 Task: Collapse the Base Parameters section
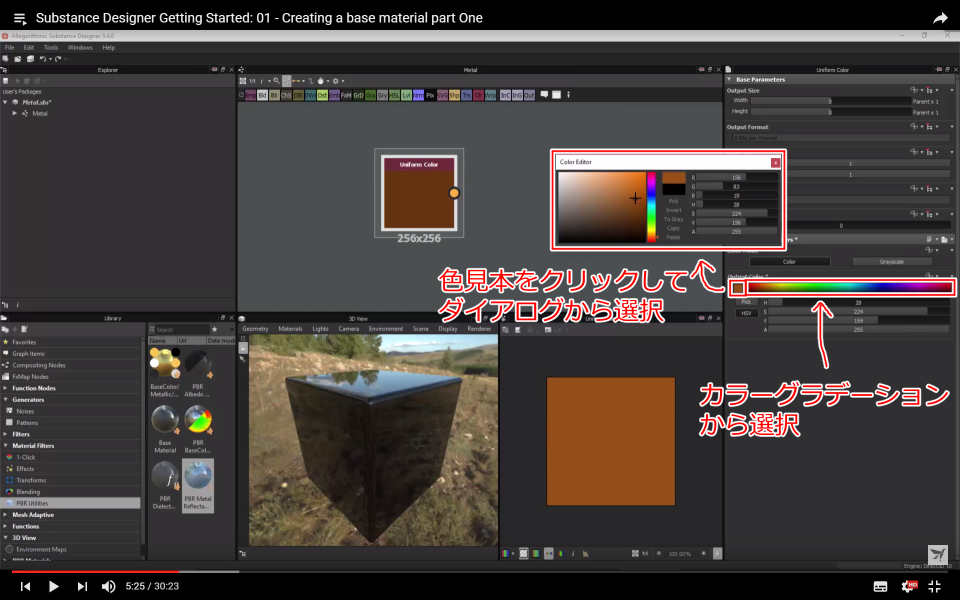(729, 80)
